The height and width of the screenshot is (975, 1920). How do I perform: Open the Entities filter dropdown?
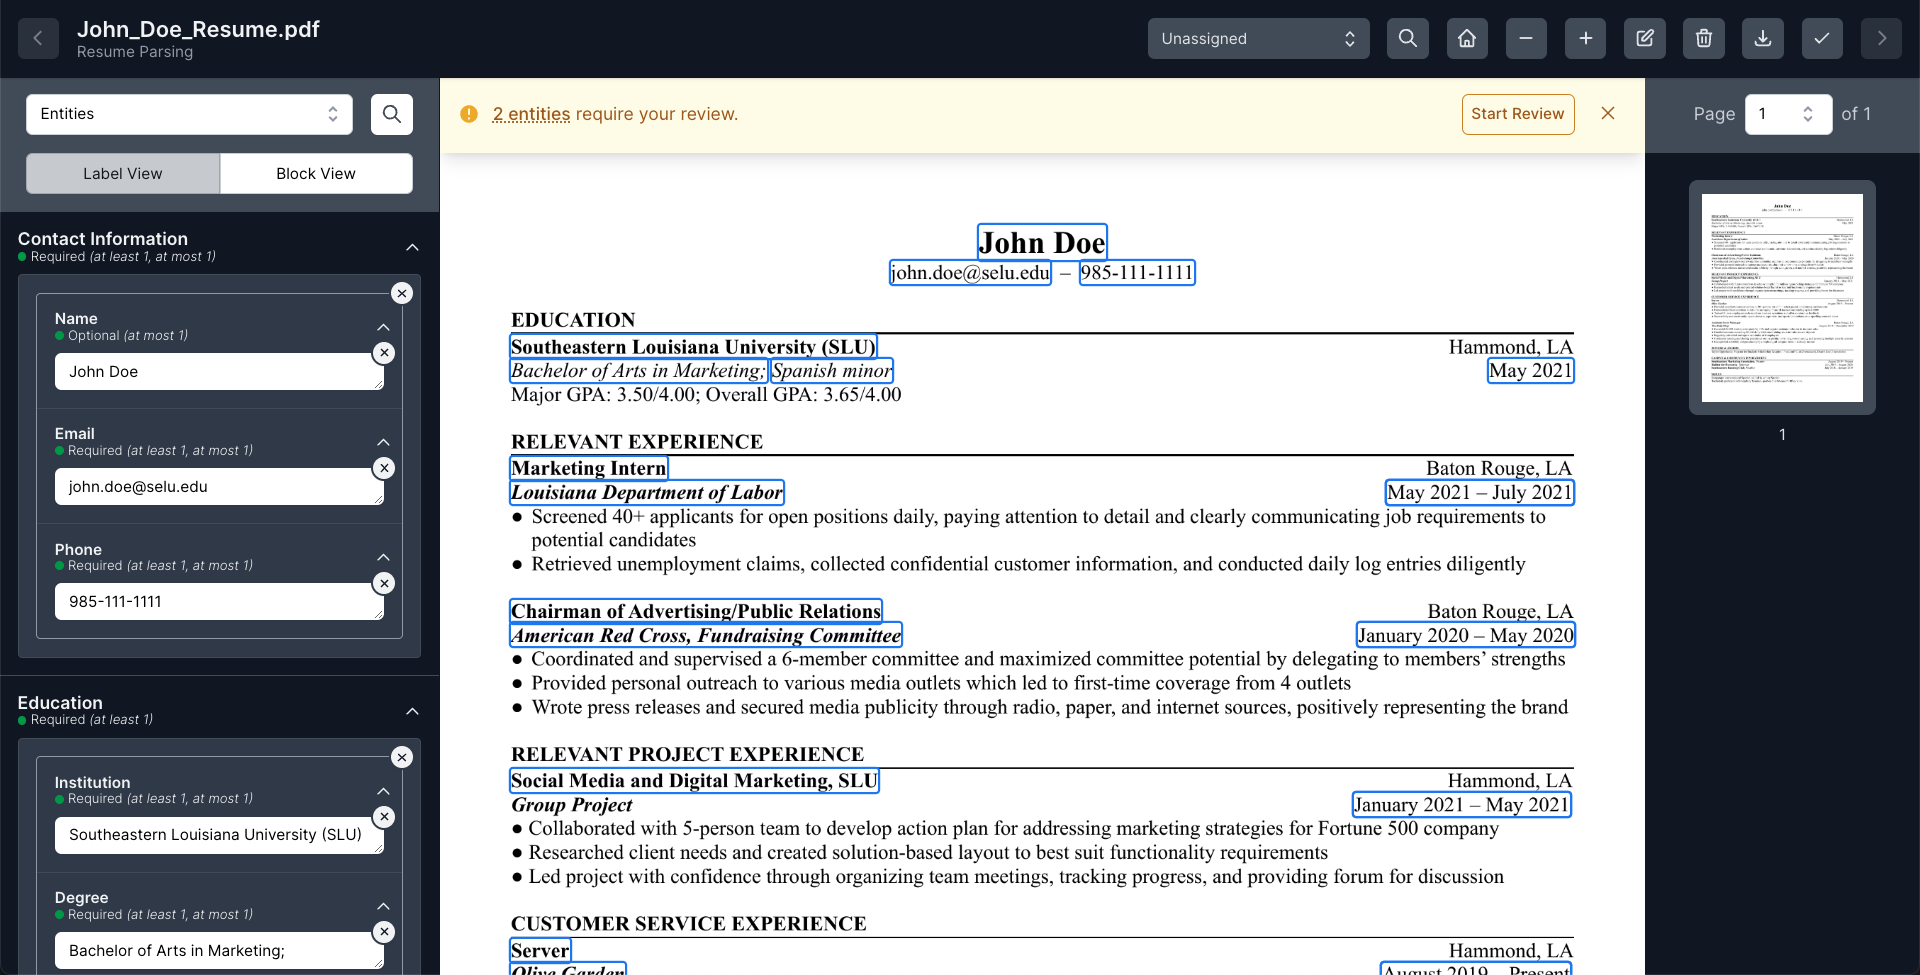coord(188,114)
